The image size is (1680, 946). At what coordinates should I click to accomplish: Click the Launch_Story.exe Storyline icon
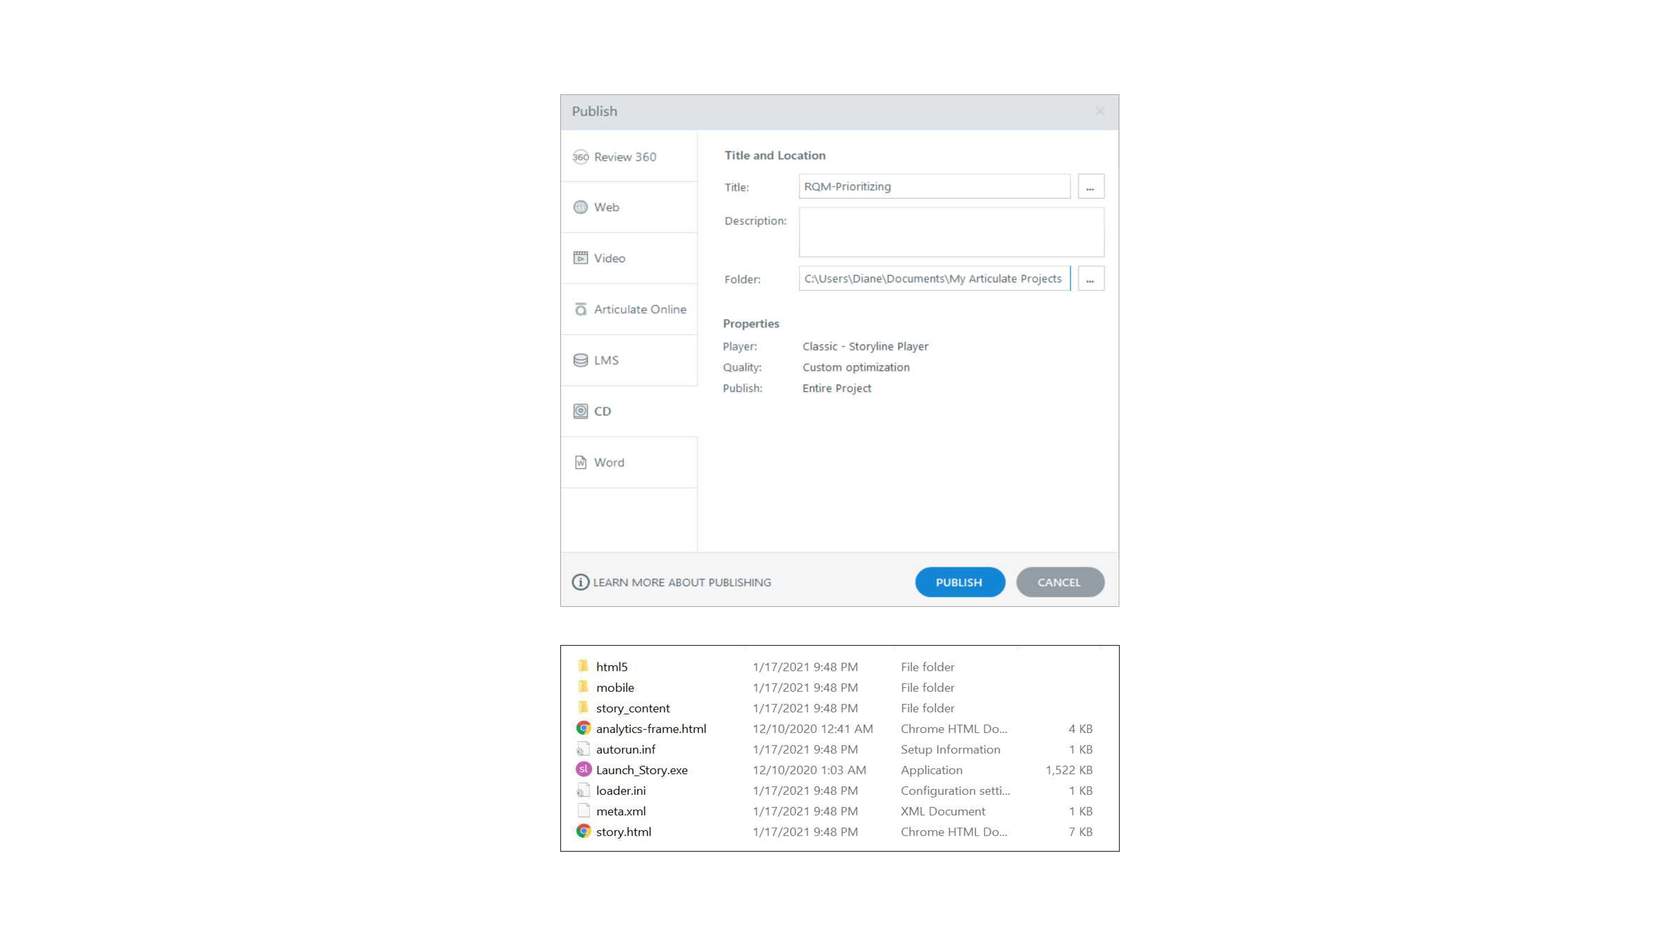(x=583, y=769)
